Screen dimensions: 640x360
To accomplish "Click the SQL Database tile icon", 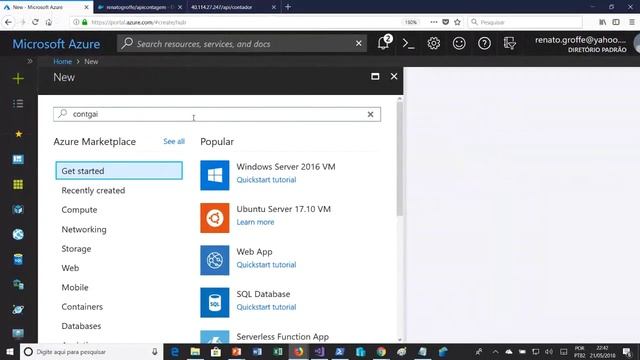I will [215, 302].
